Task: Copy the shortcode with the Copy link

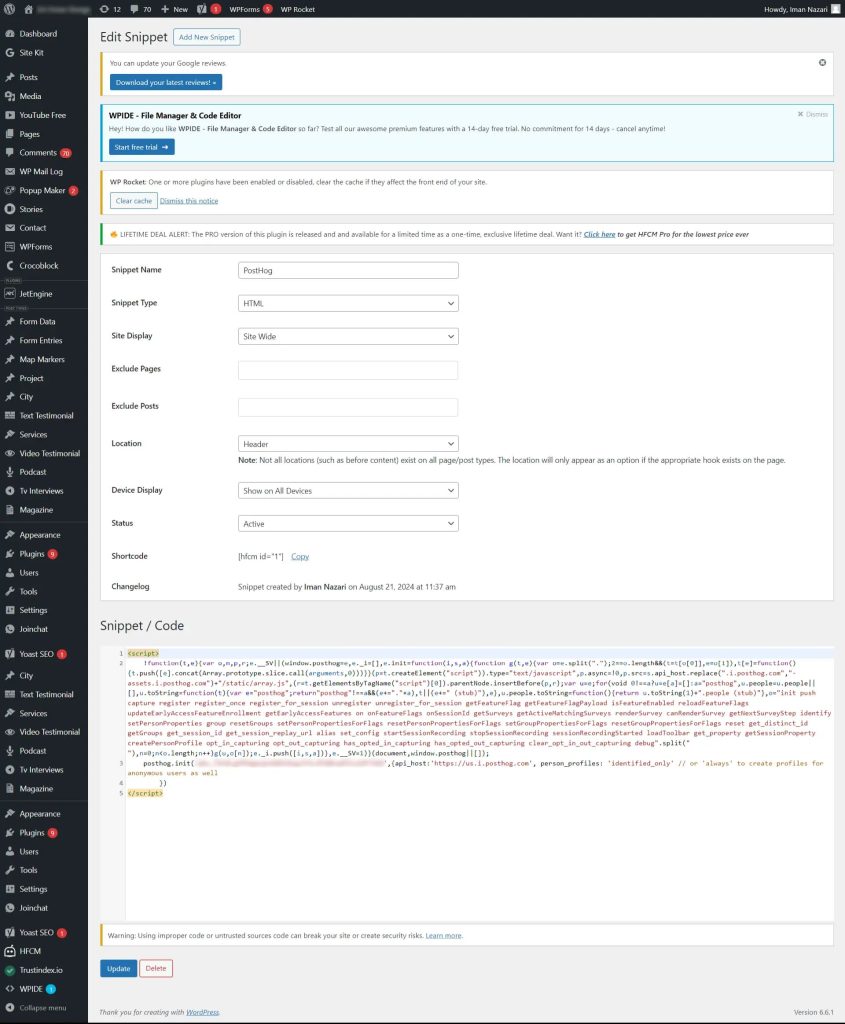Action: click(300, 556)
